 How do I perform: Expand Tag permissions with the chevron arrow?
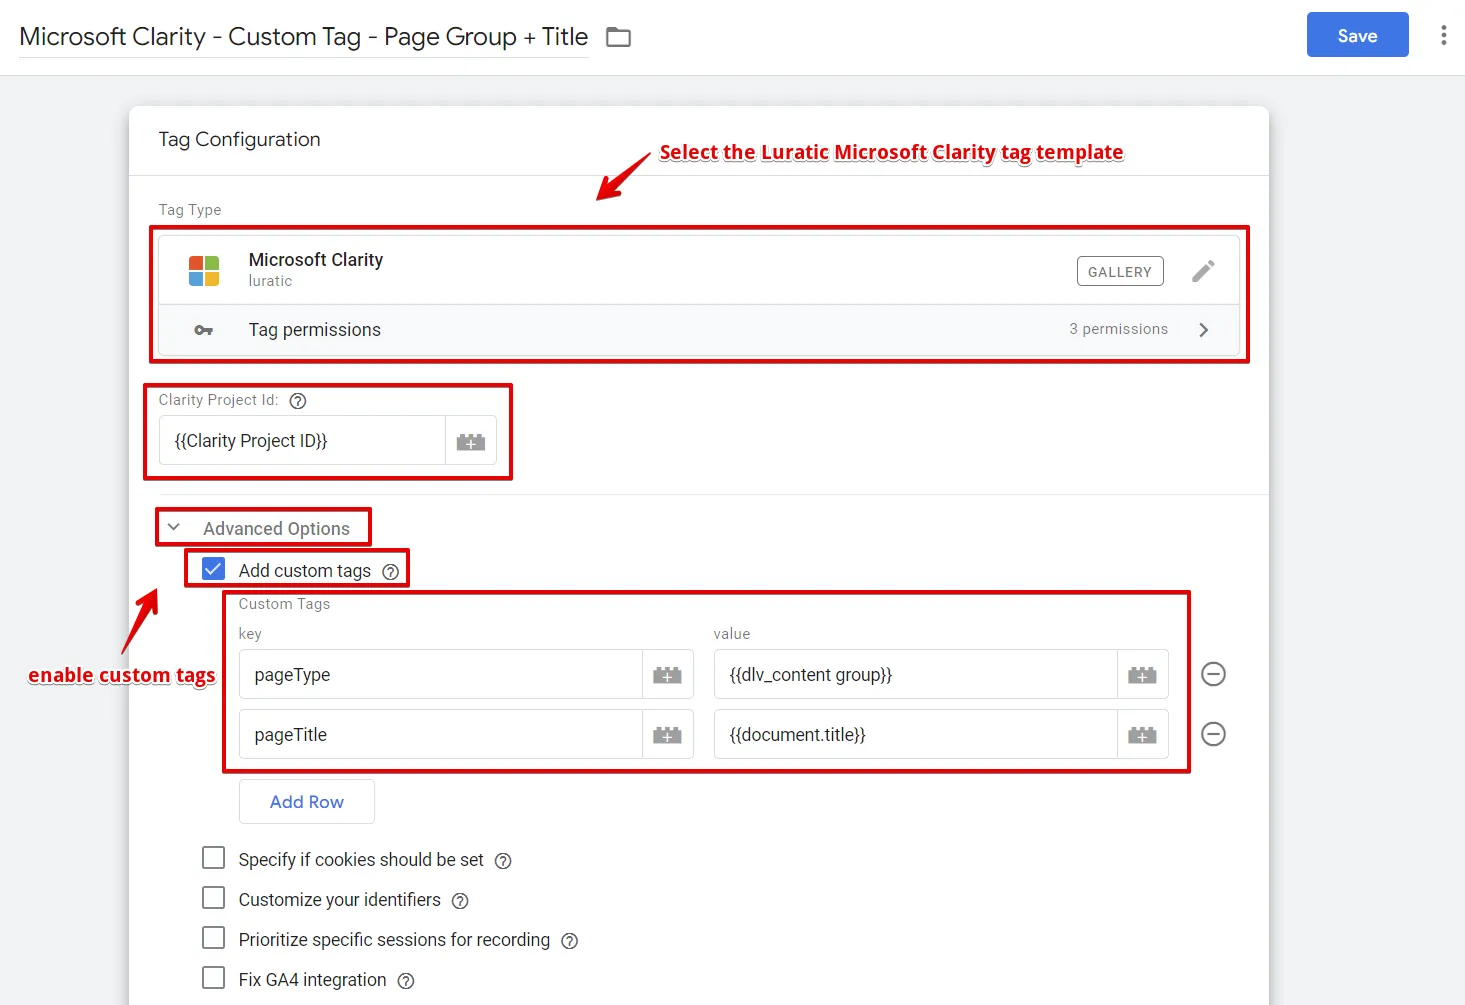pyautogui.click(x=1203, y=330)
